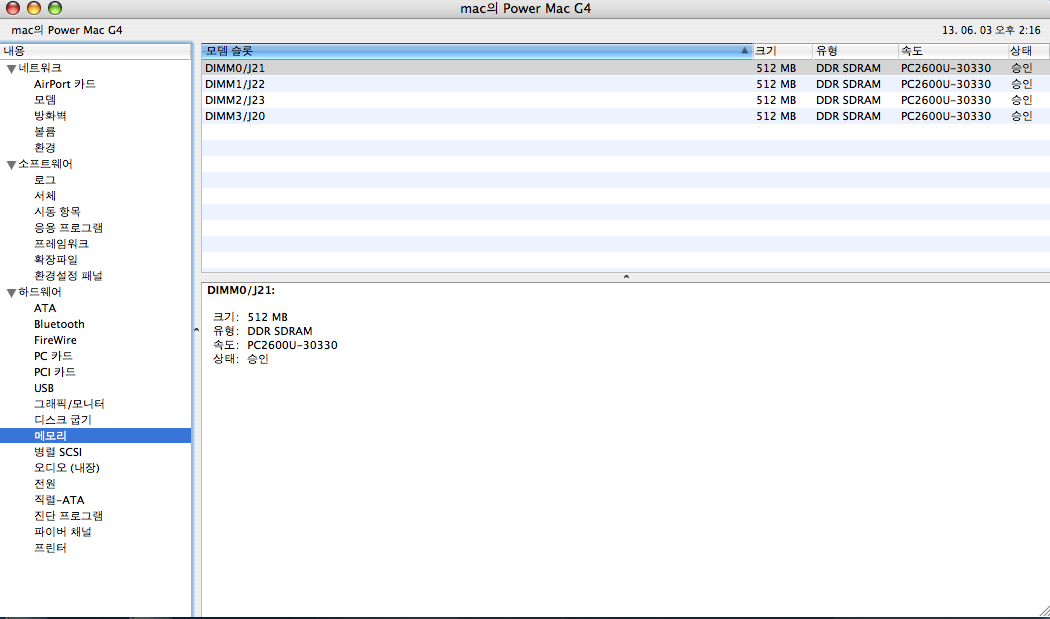1050x619 pixels.
Task: Click the window resize grip corner
Action: click(1041, 610)
